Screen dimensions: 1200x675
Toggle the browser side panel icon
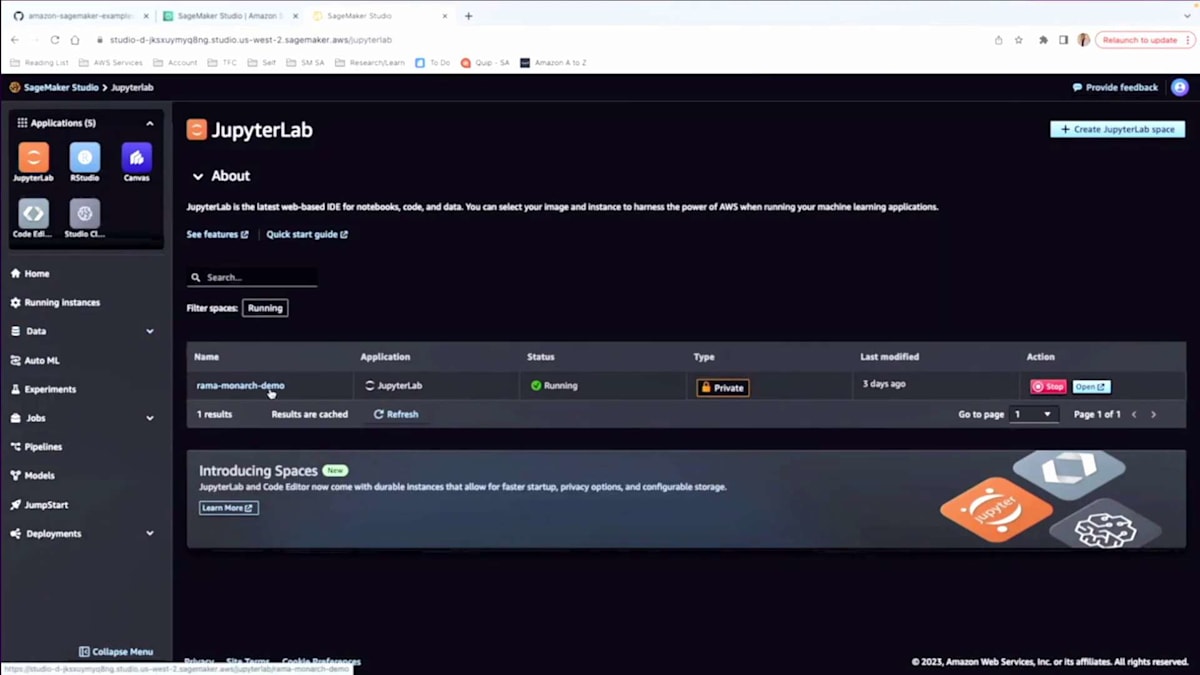click(1063, 40)
